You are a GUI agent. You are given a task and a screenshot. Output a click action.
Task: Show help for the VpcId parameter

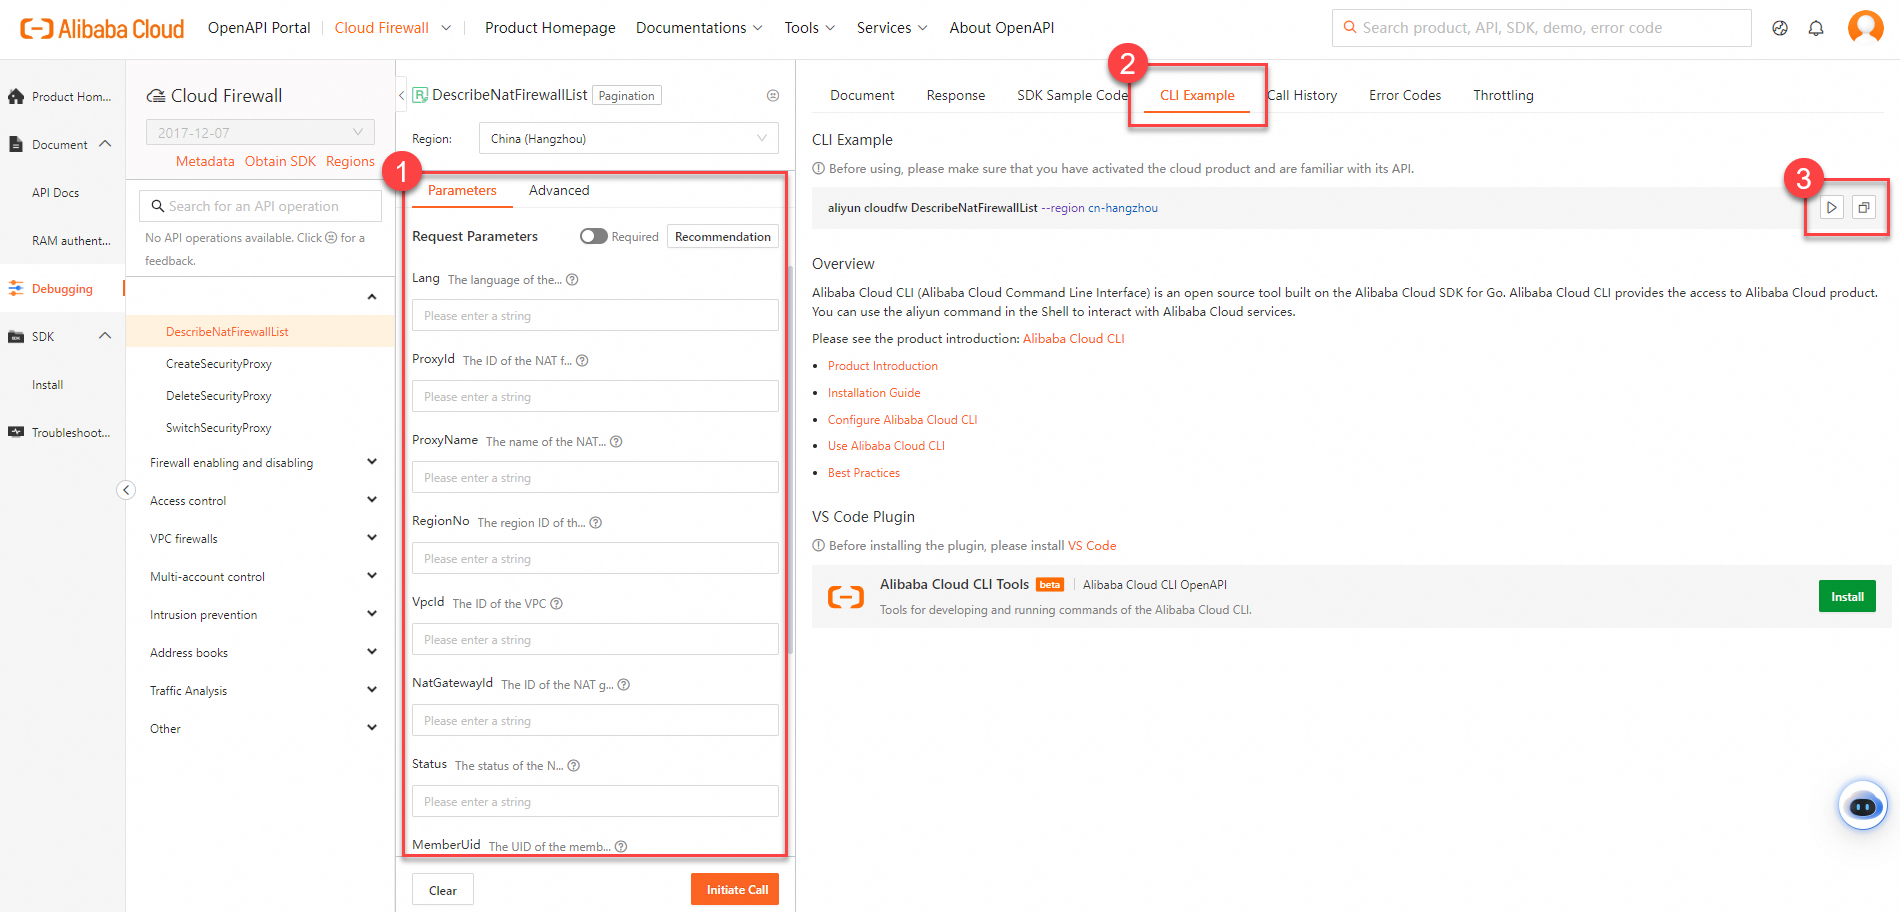pyautogui.click(x=557, y=604)
